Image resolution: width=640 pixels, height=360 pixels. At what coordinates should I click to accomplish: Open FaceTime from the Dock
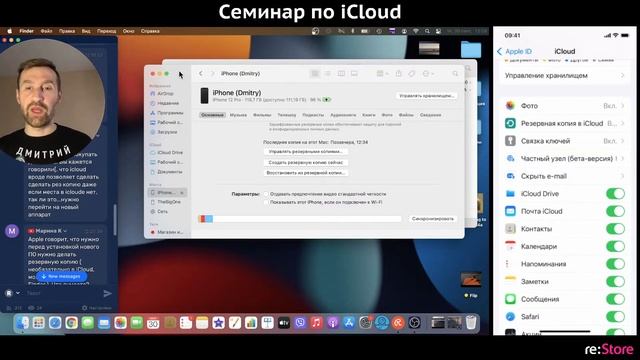coord(137,323)
